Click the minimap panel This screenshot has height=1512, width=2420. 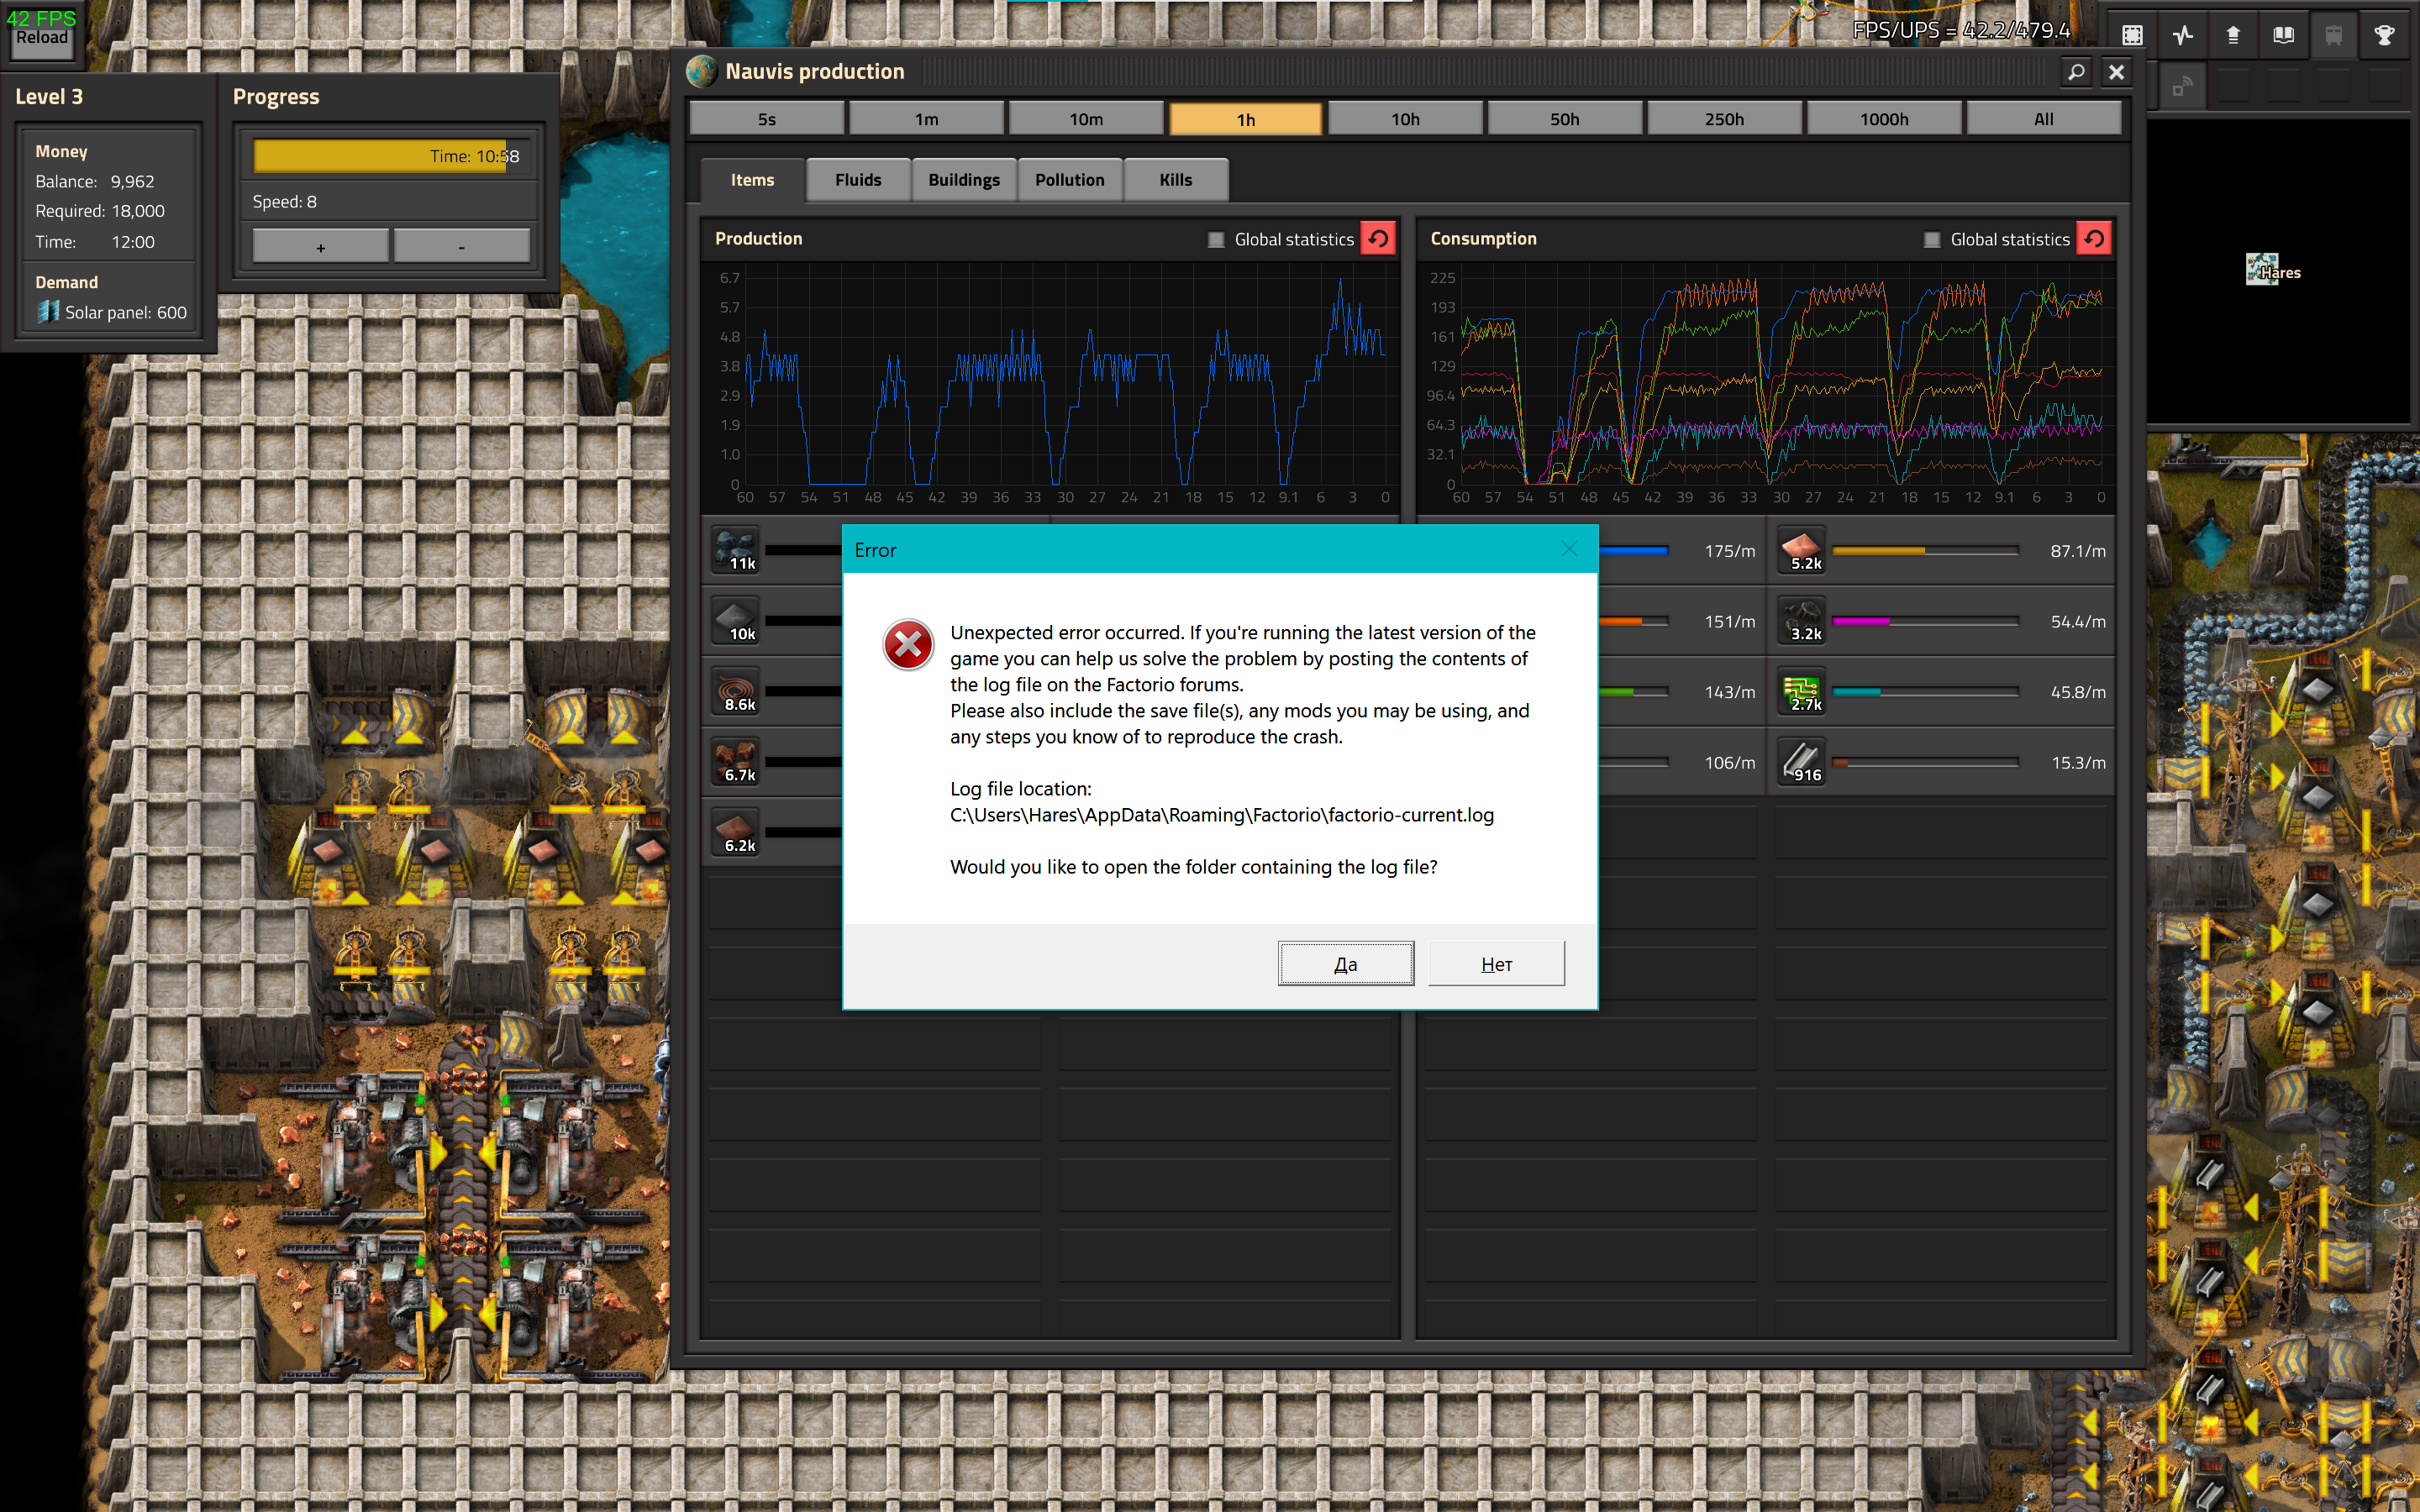pyautogui.click(x=2280, y=272)
